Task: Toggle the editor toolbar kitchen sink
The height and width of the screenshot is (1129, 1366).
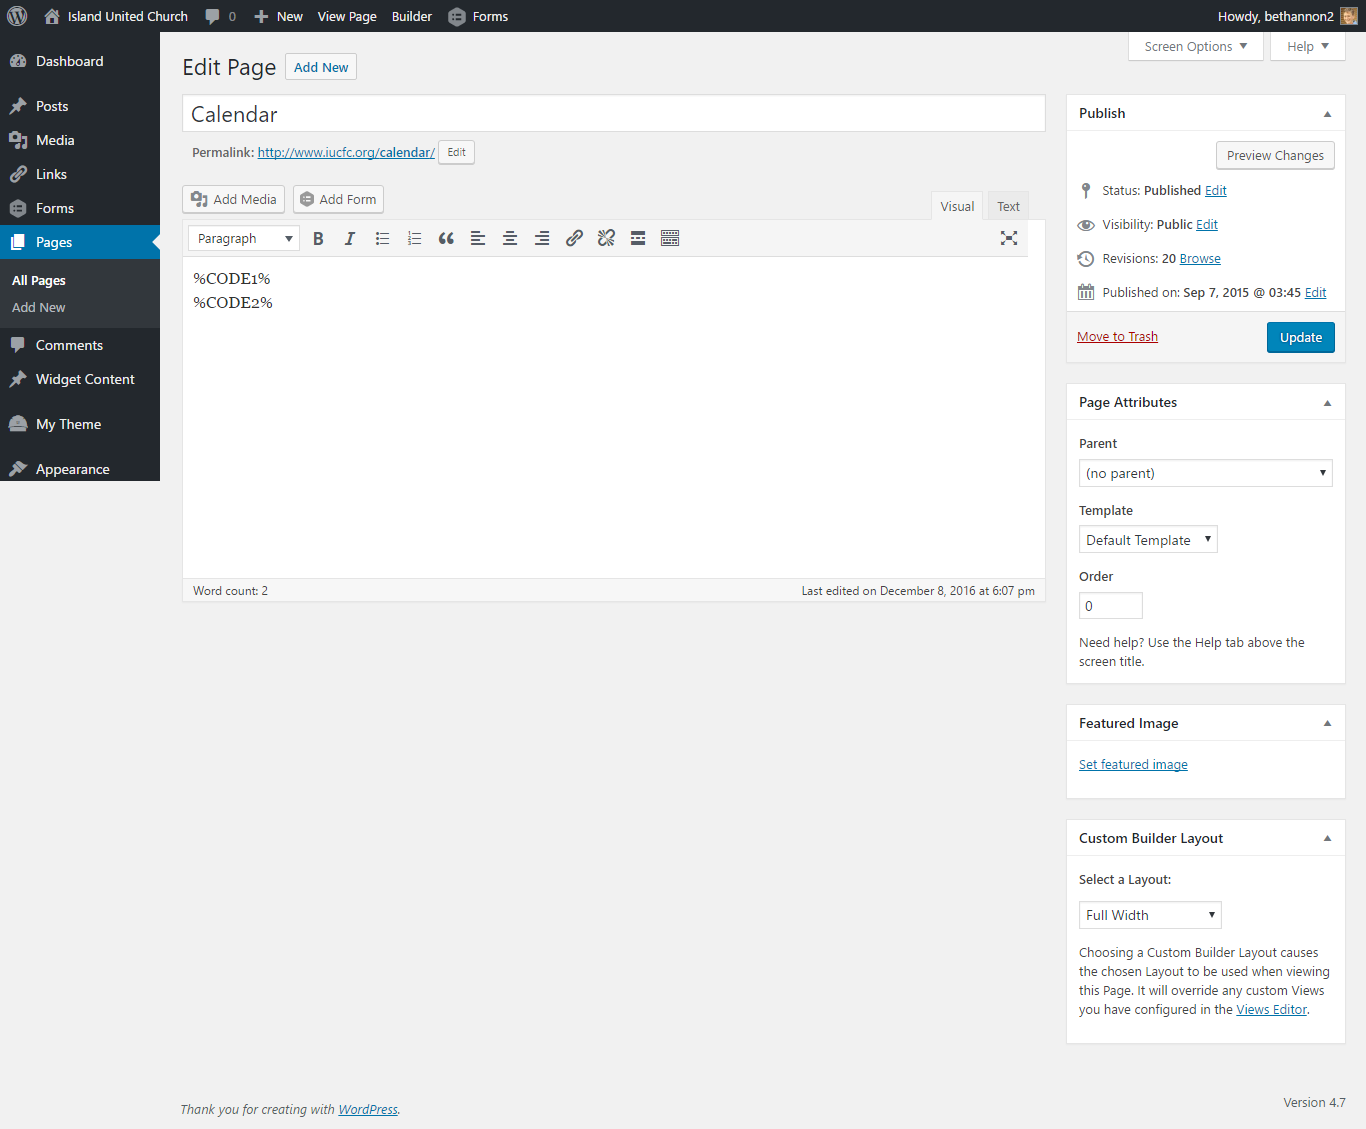Action: [670, 238]
